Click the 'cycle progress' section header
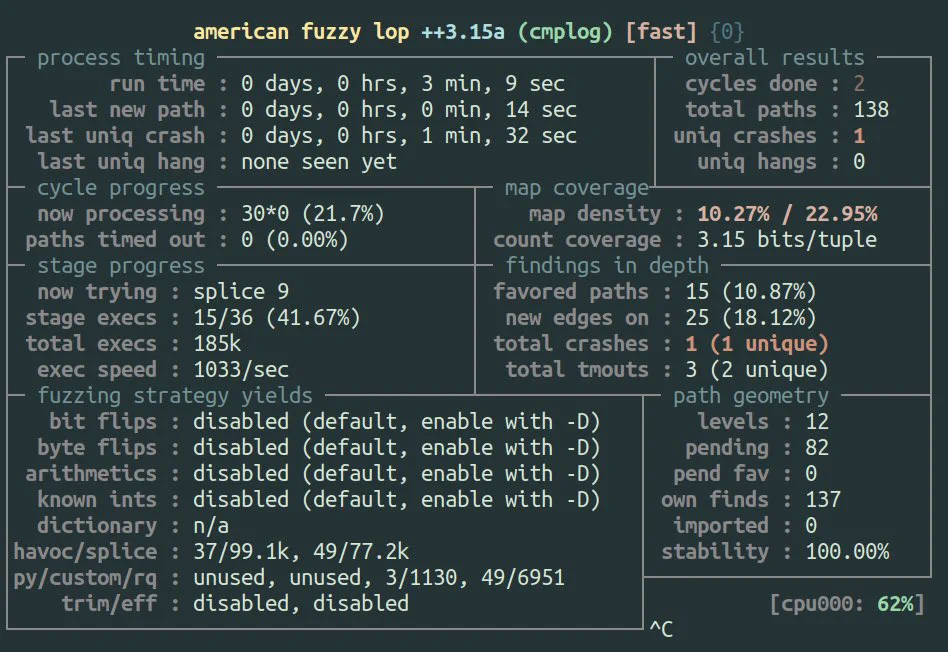This screenshot has height=652, width=948. coord(121,188)
